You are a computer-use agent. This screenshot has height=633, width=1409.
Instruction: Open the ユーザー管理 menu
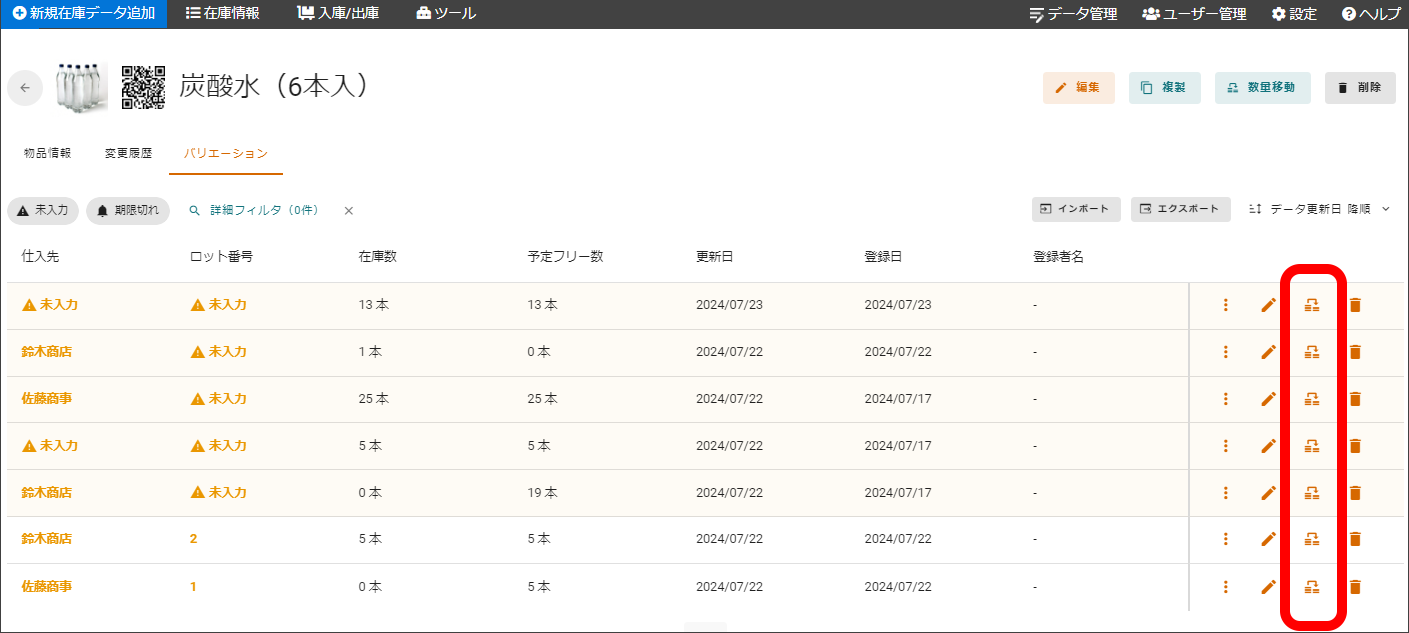[1194, 14]
